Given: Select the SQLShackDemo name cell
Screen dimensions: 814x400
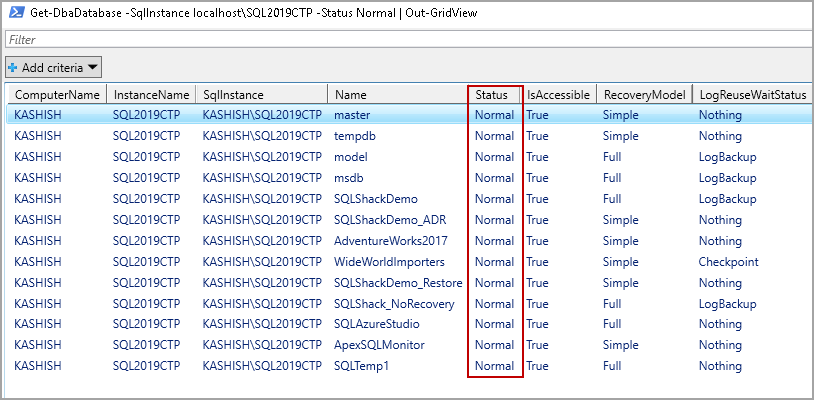Looking at the screenshot, I should (x=376, y=199).
